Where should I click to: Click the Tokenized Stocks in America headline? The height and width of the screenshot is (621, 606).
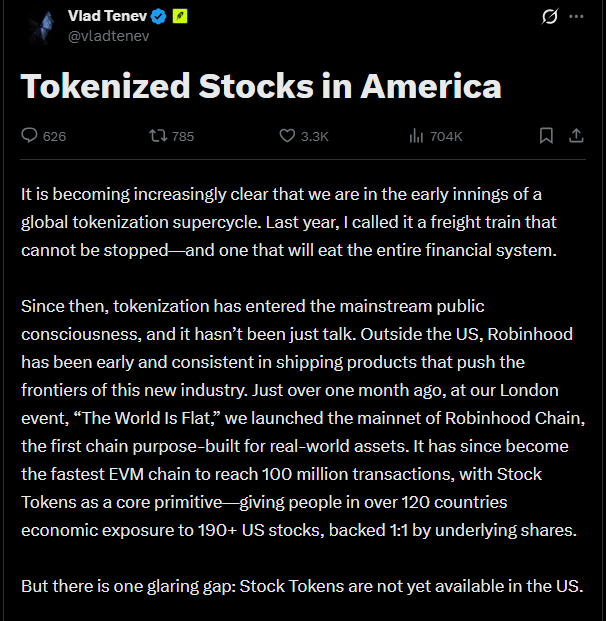pos(261,86)
